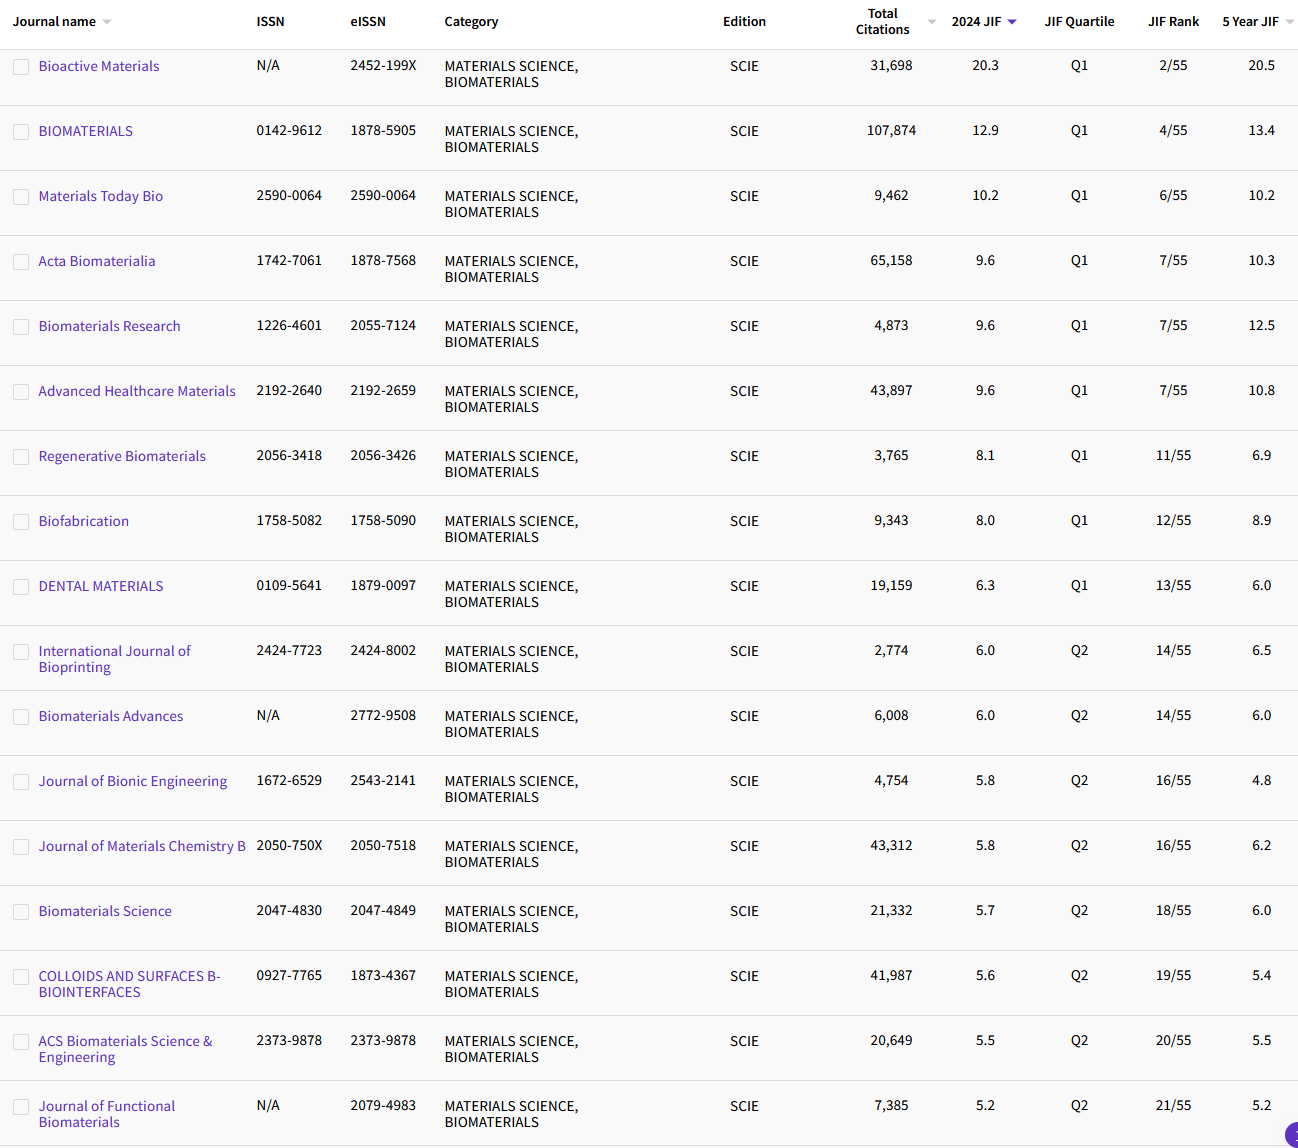Tick the Acta Biomaterialia checkbox
The image size is (1298, 1148).
21,261
